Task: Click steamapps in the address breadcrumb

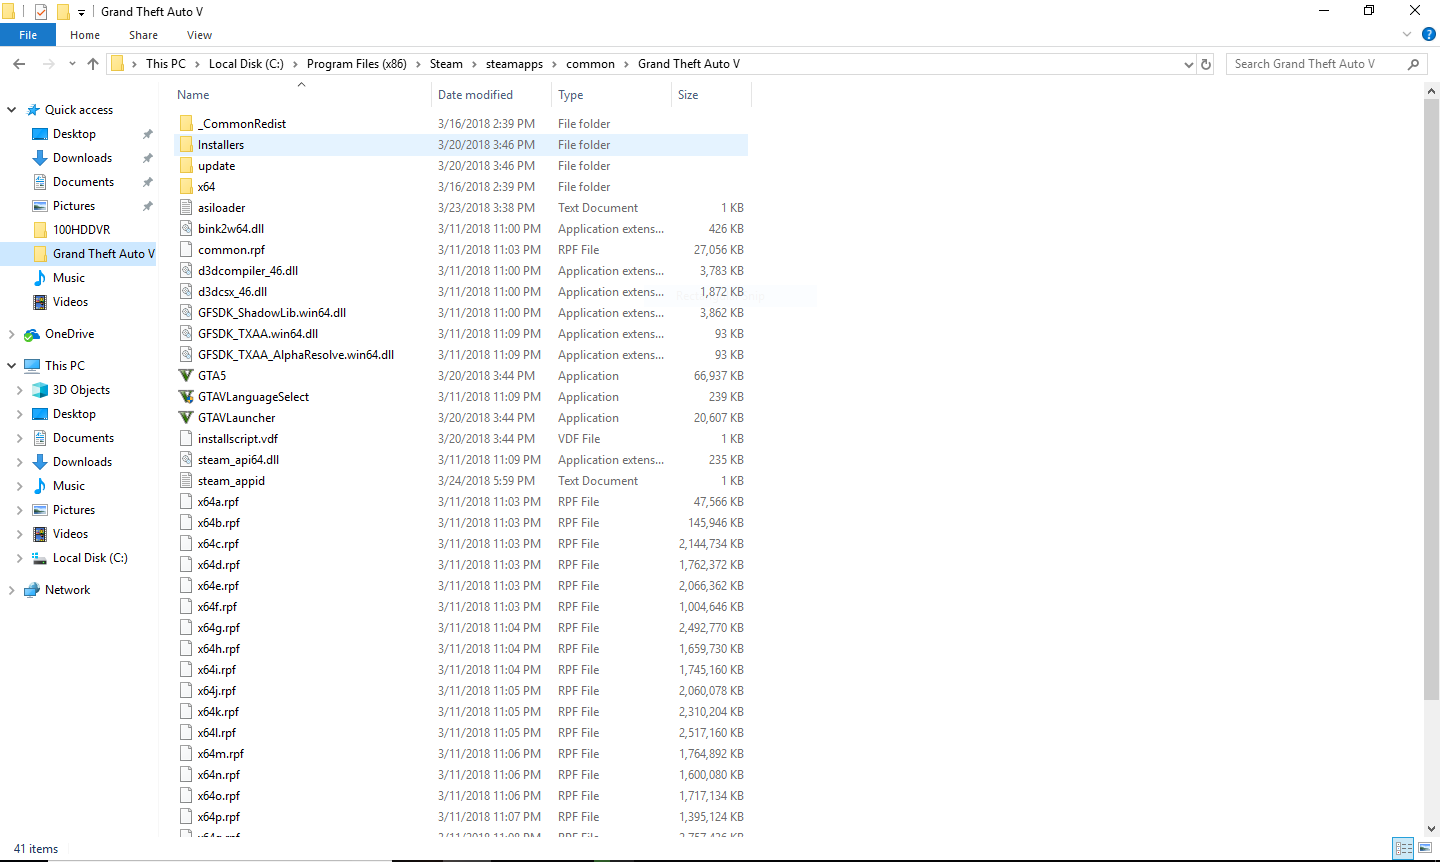Action: tap(514, 64)
